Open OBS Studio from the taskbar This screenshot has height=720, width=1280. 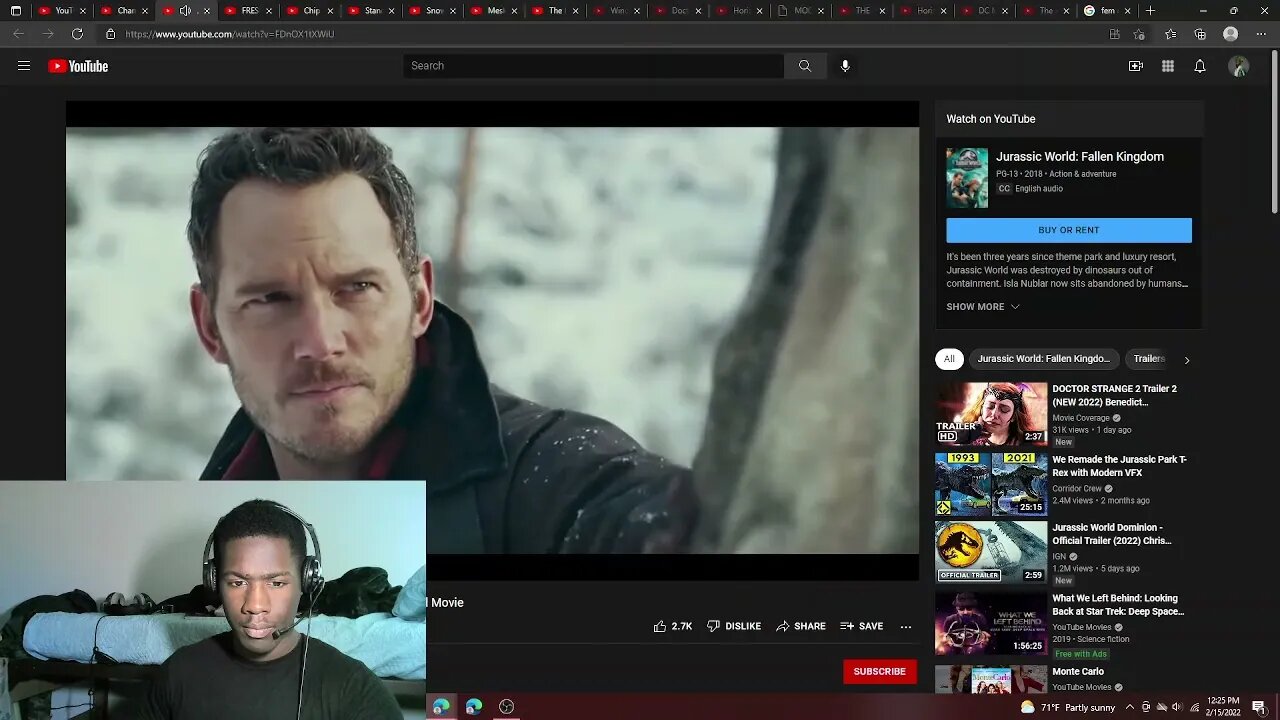507,706
